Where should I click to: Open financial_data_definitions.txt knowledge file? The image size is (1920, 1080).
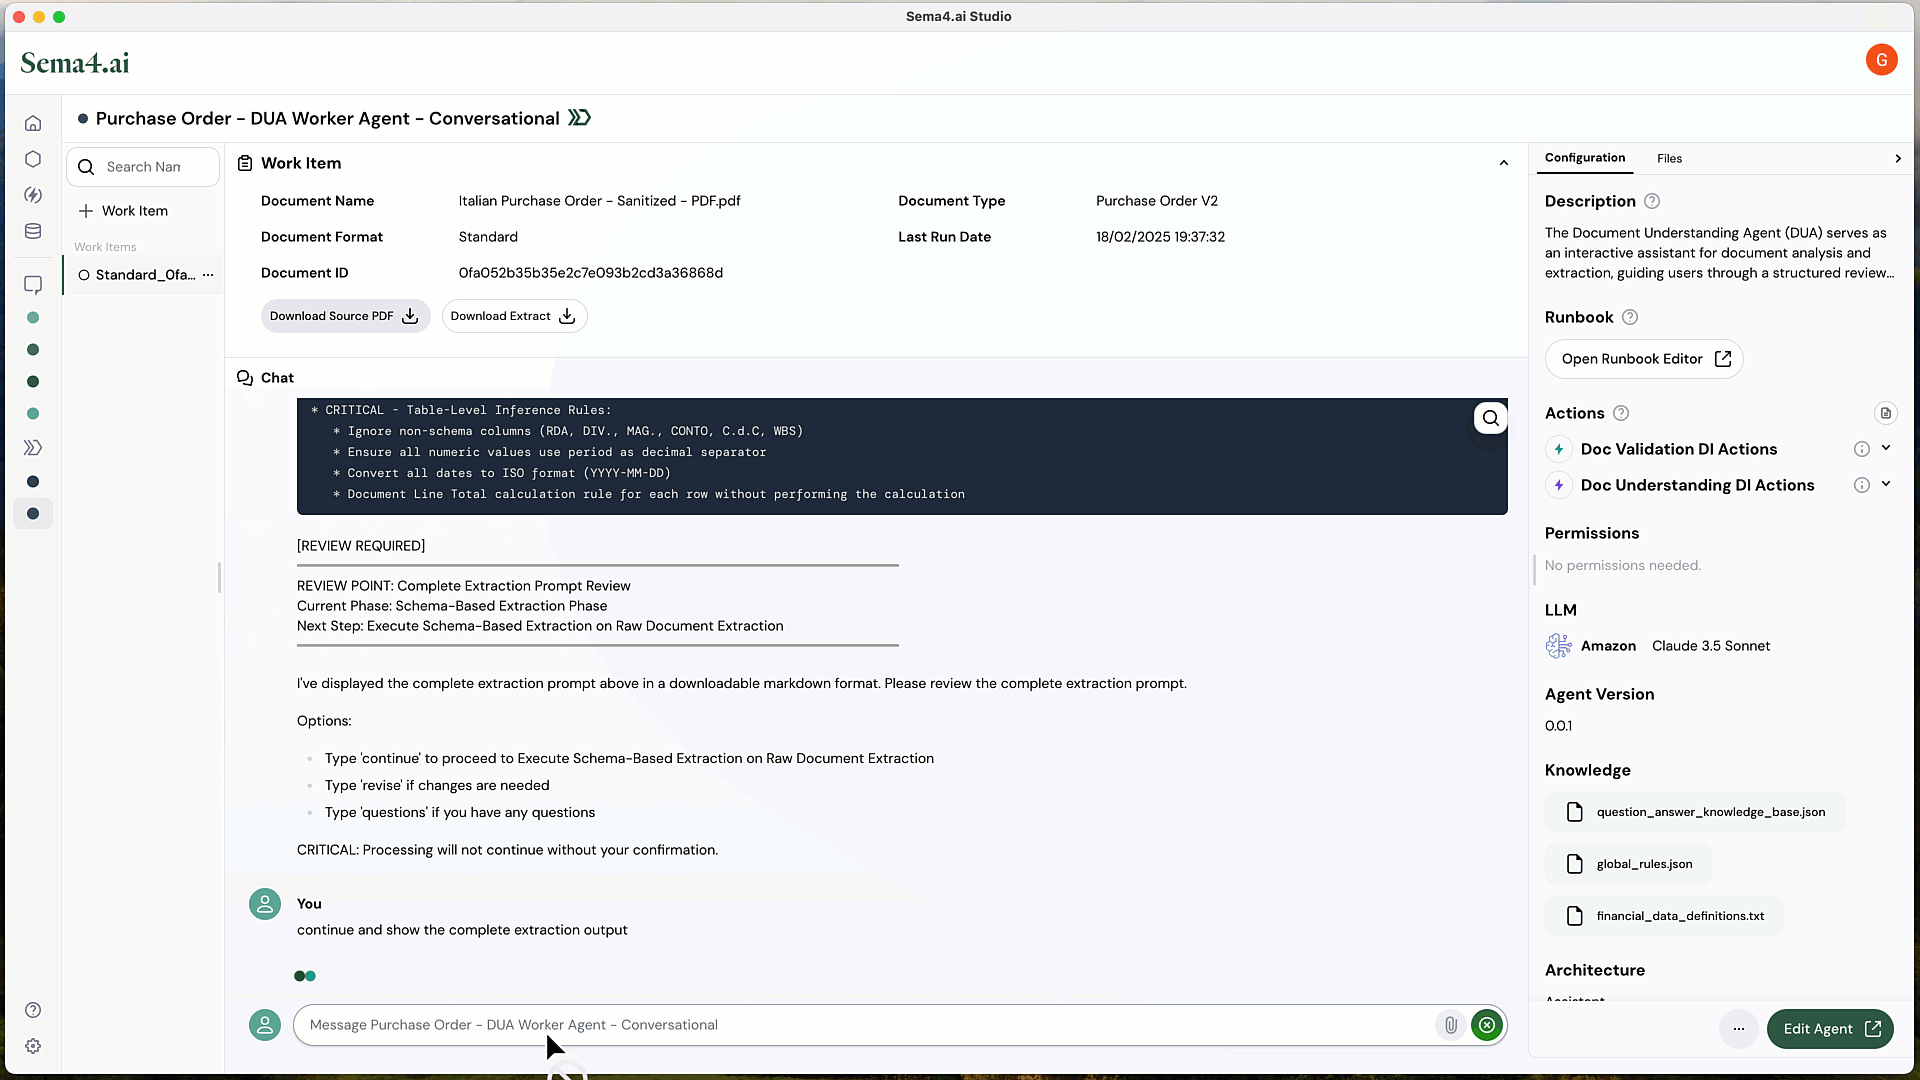click(1664, 916)
